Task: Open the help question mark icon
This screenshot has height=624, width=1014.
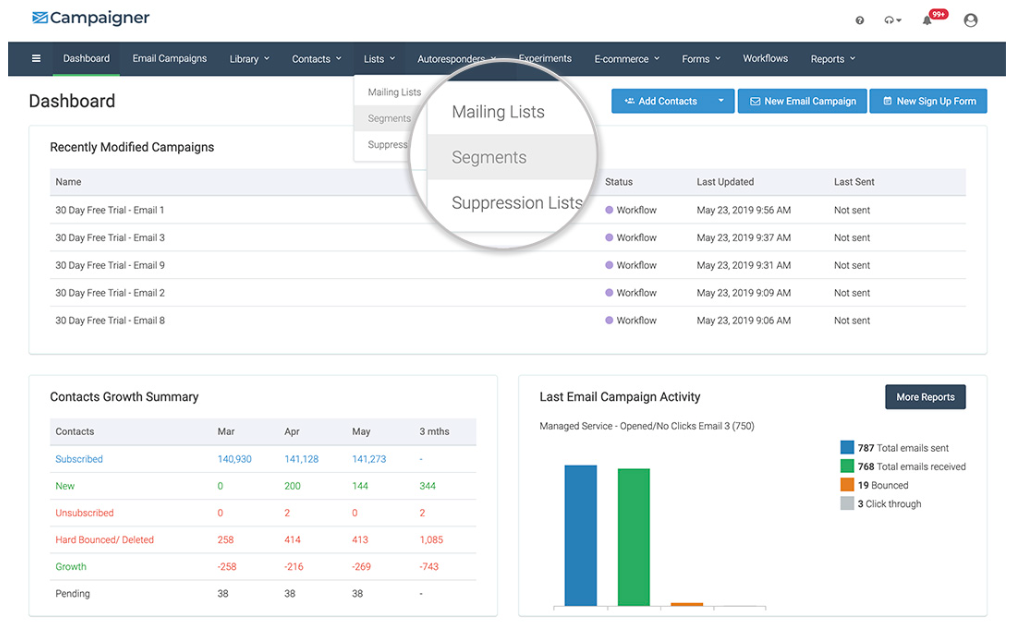Action: click(x=859, y=21)
